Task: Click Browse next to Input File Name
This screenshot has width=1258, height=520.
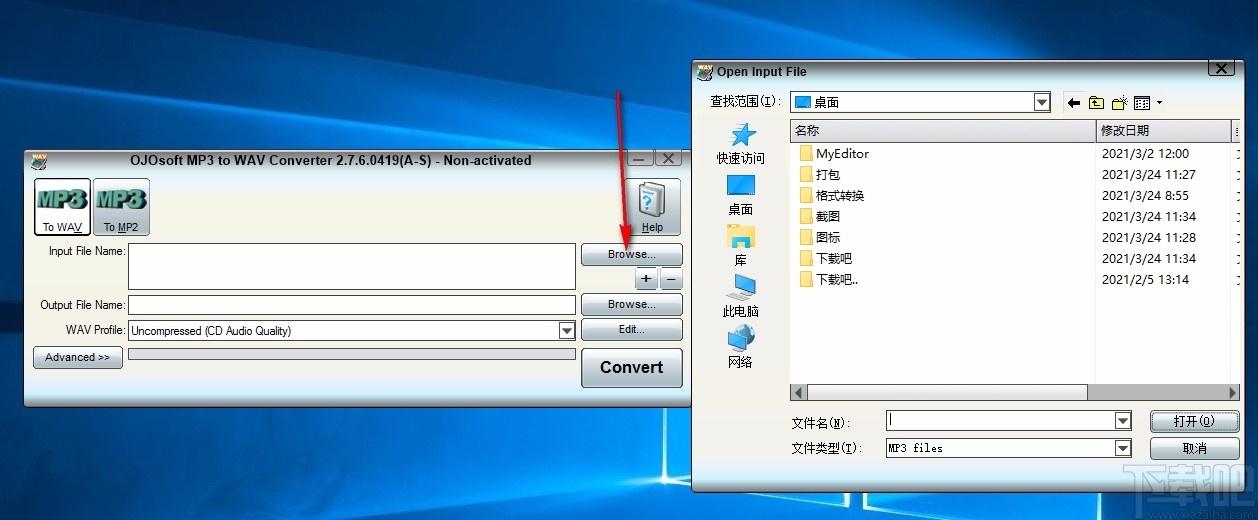Action: coord(631,254)
